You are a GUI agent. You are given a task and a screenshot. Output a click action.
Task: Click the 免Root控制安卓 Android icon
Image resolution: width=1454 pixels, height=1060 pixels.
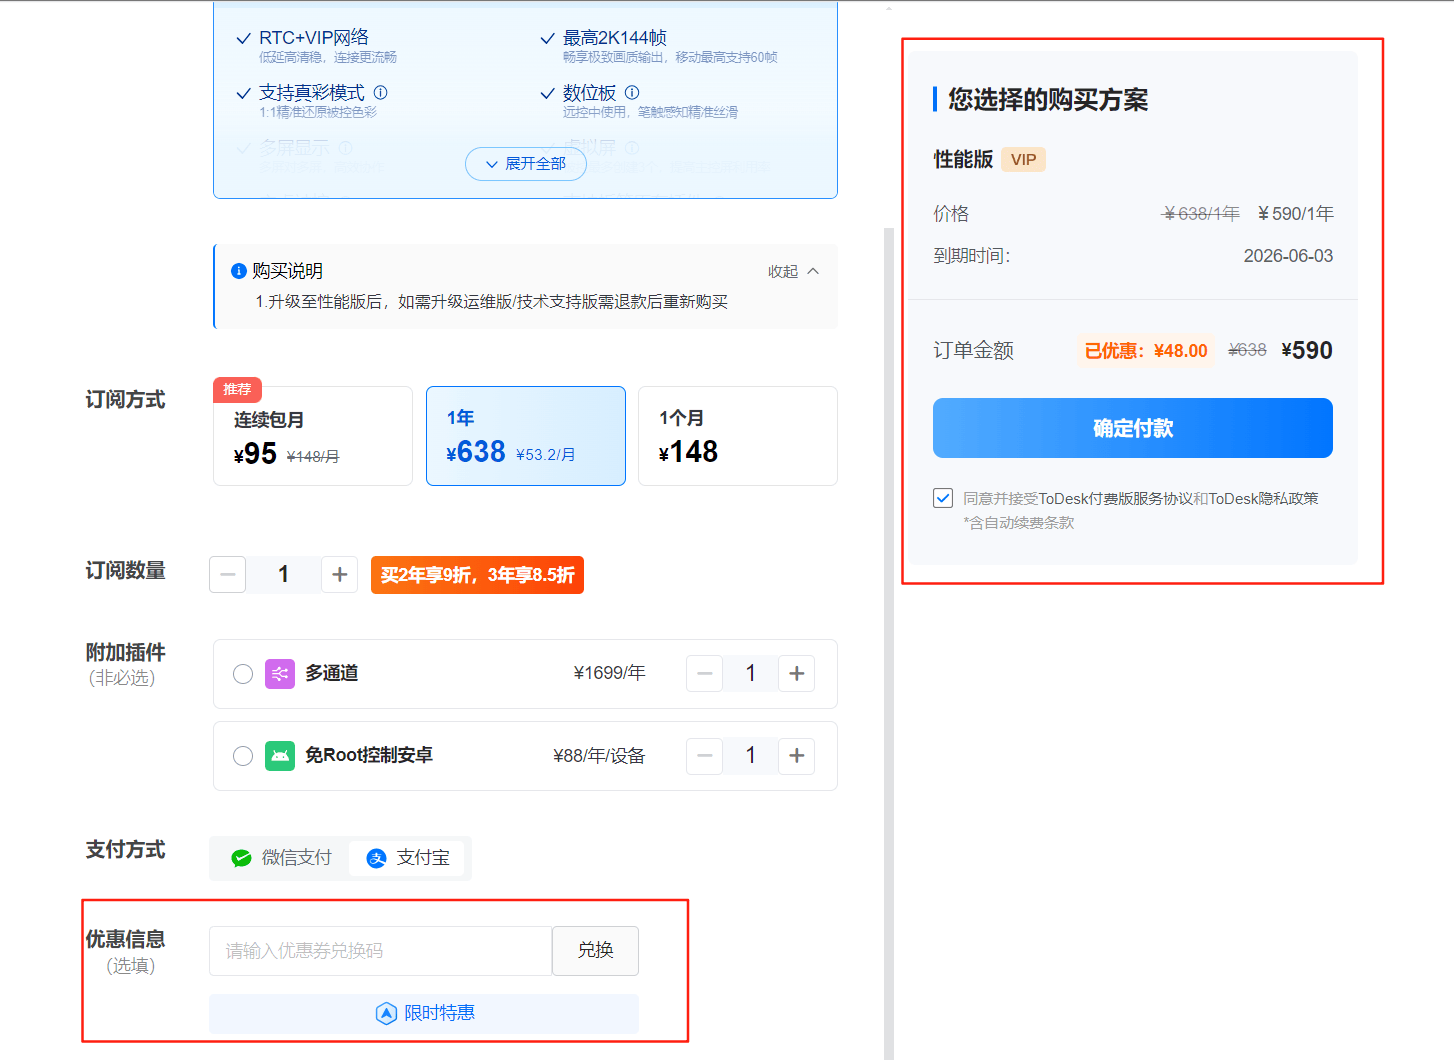click(x=280, y=756)
